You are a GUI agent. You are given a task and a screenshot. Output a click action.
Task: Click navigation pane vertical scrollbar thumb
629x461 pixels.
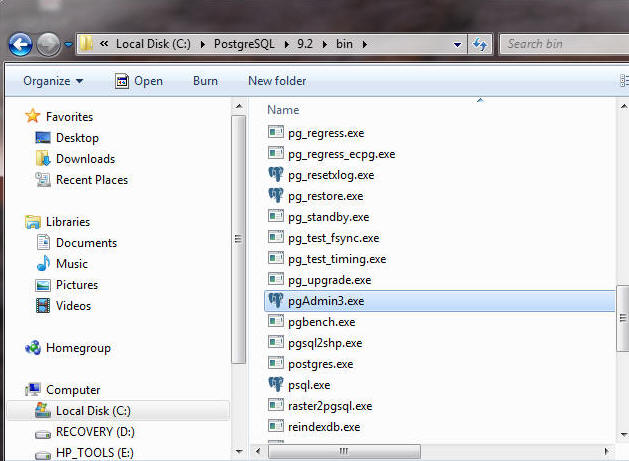pos(239,239)
